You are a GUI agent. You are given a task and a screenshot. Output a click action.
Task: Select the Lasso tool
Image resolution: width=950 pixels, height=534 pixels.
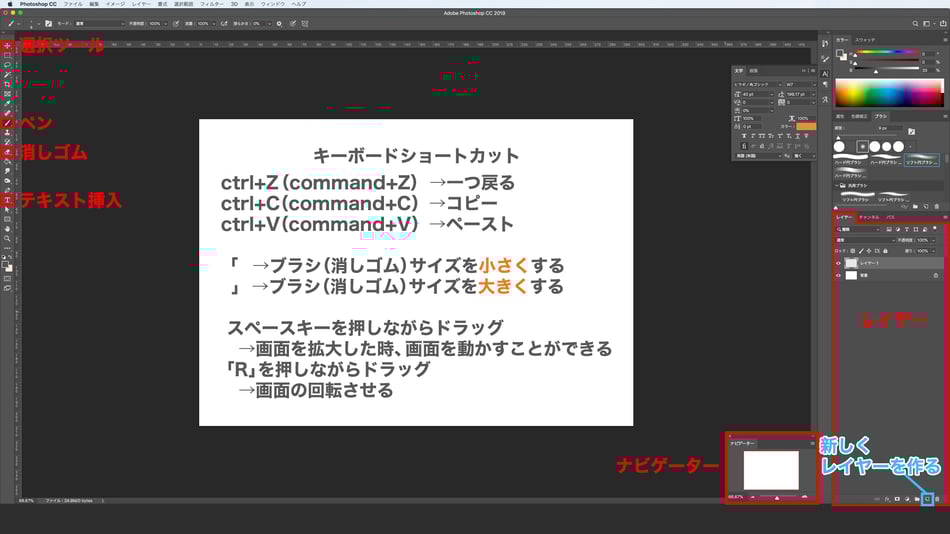[7, 65]
